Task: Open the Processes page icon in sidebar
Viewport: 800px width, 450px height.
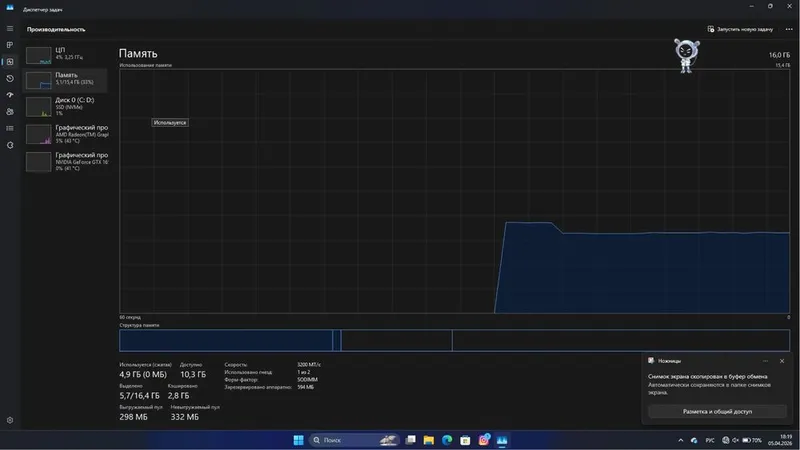Action: [10, 45]
